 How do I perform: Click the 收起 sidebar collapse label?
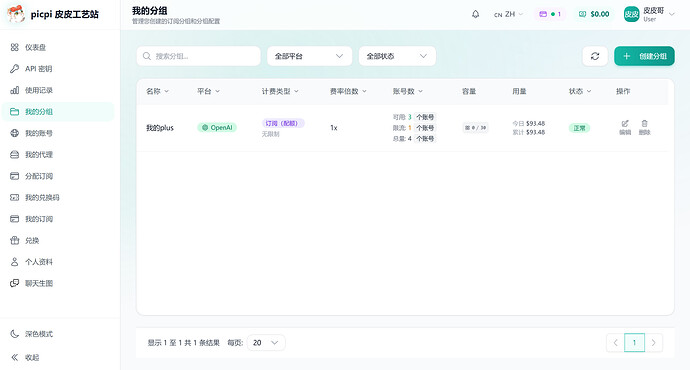32,357
